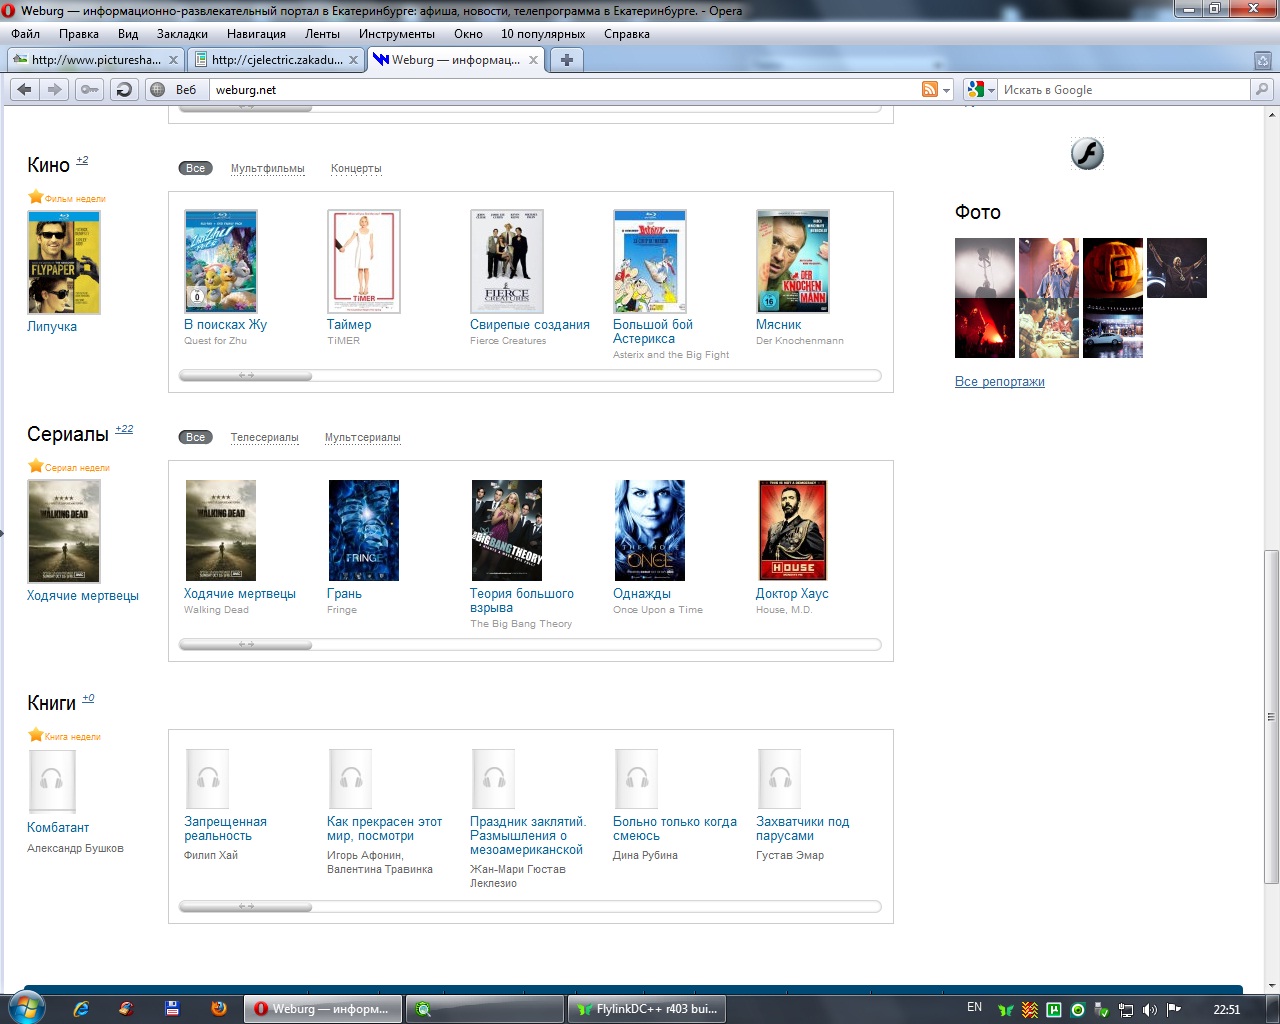Open the Инструменты menu
This screenshot has height=1024, width=1280.
(397, 34)
